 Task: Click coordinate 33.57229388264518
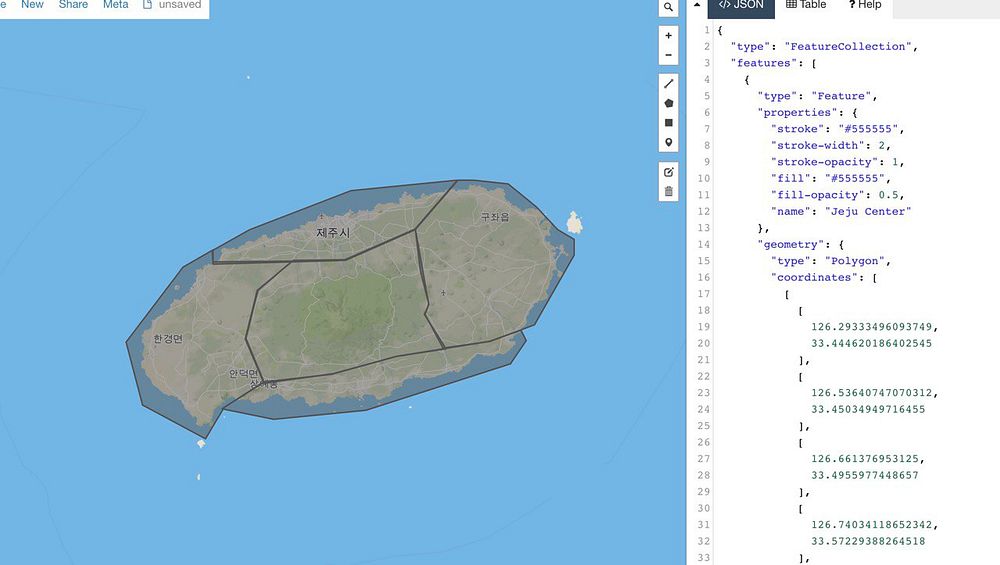(x=868, y=541)
